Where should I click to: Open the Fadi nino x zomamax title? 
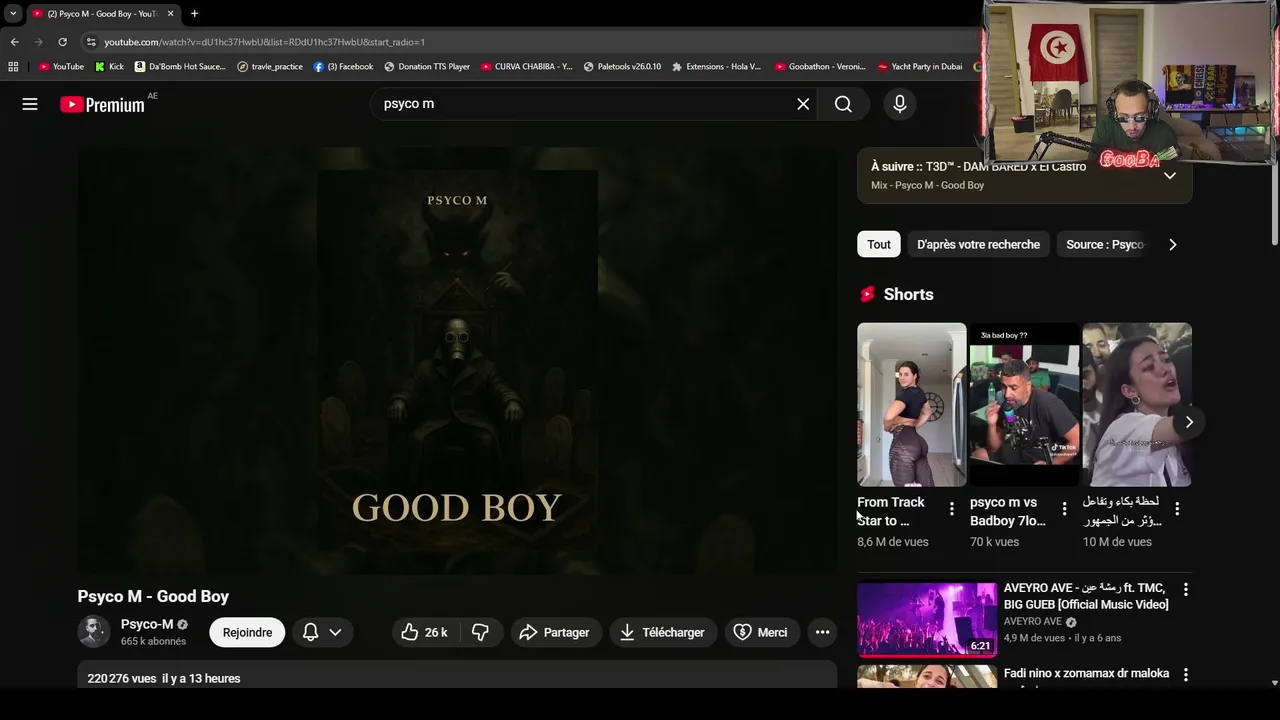tap(1086, 674)
